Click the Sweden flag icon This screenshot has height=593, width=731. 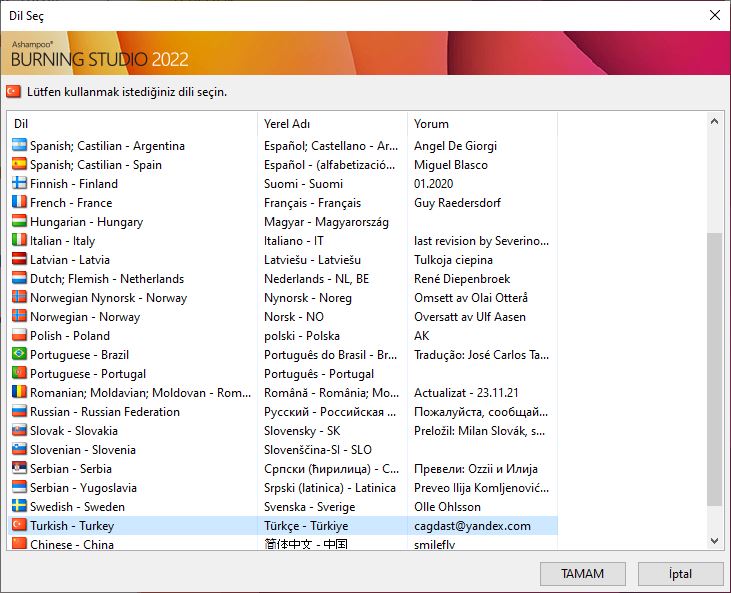click(x=19, y=506)
